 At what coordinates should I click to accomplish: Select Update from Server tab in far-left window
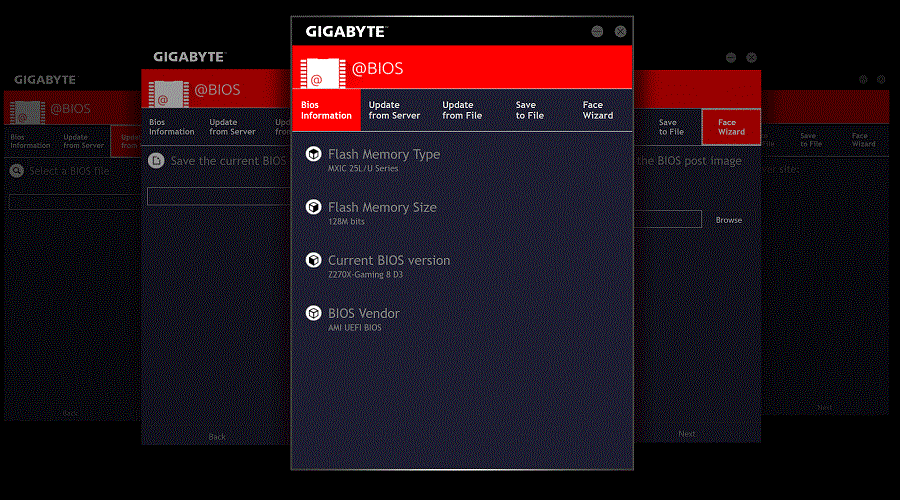coord(84,141)
